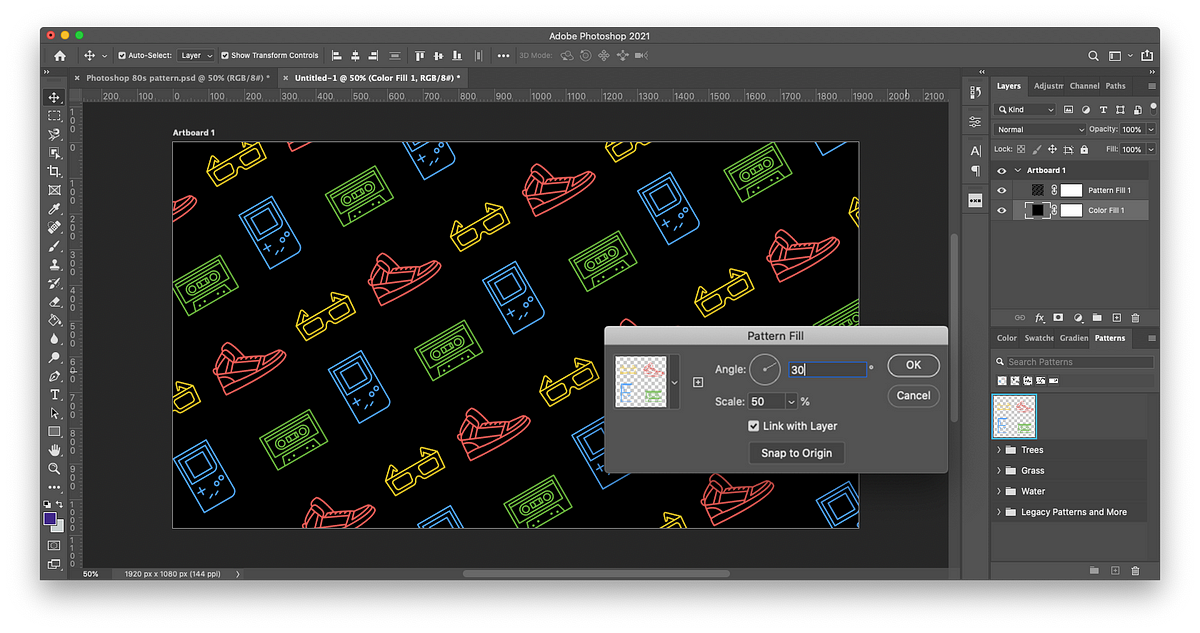1200x633 pixels.
Task: Select the Rectangular Marquee tool
Action: point(55,116)
